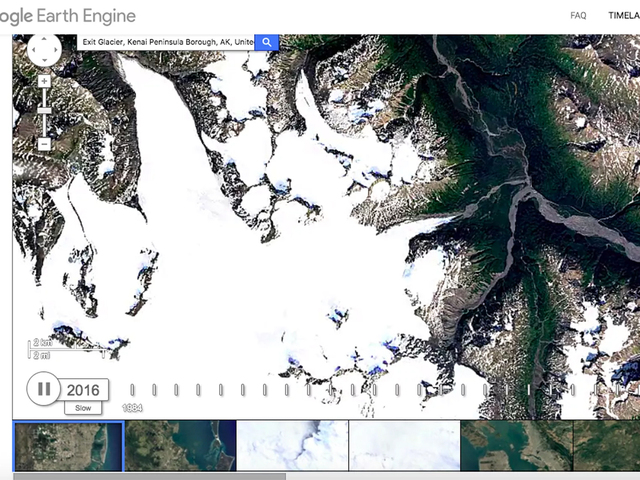
Task: Select the third white glacier thumbnail
Action: [x=293, y=446]
